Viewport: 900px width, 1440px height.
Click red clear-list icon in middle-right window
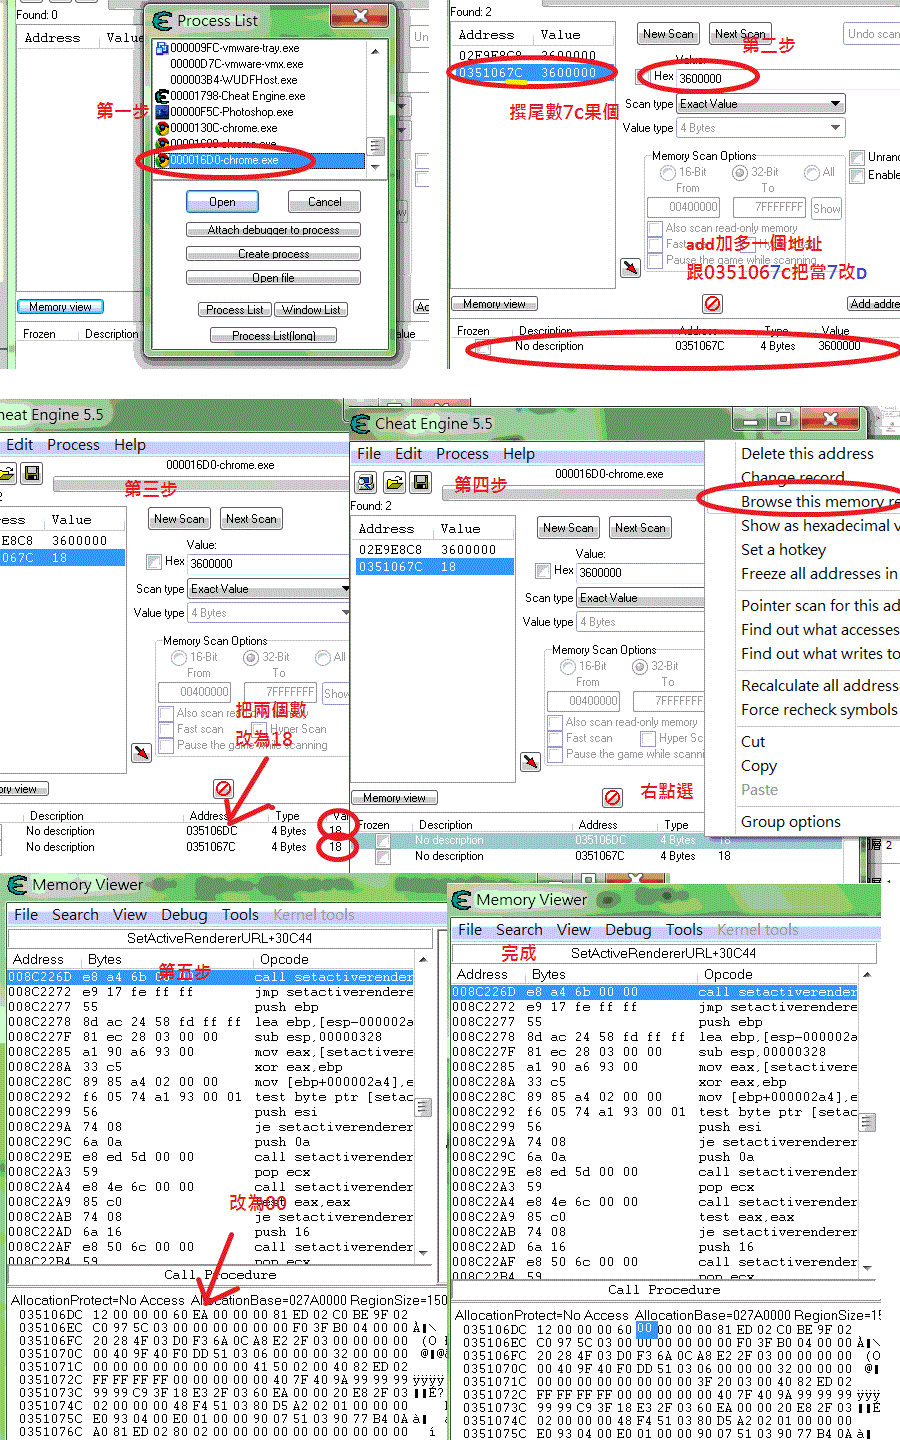[612, 797]
